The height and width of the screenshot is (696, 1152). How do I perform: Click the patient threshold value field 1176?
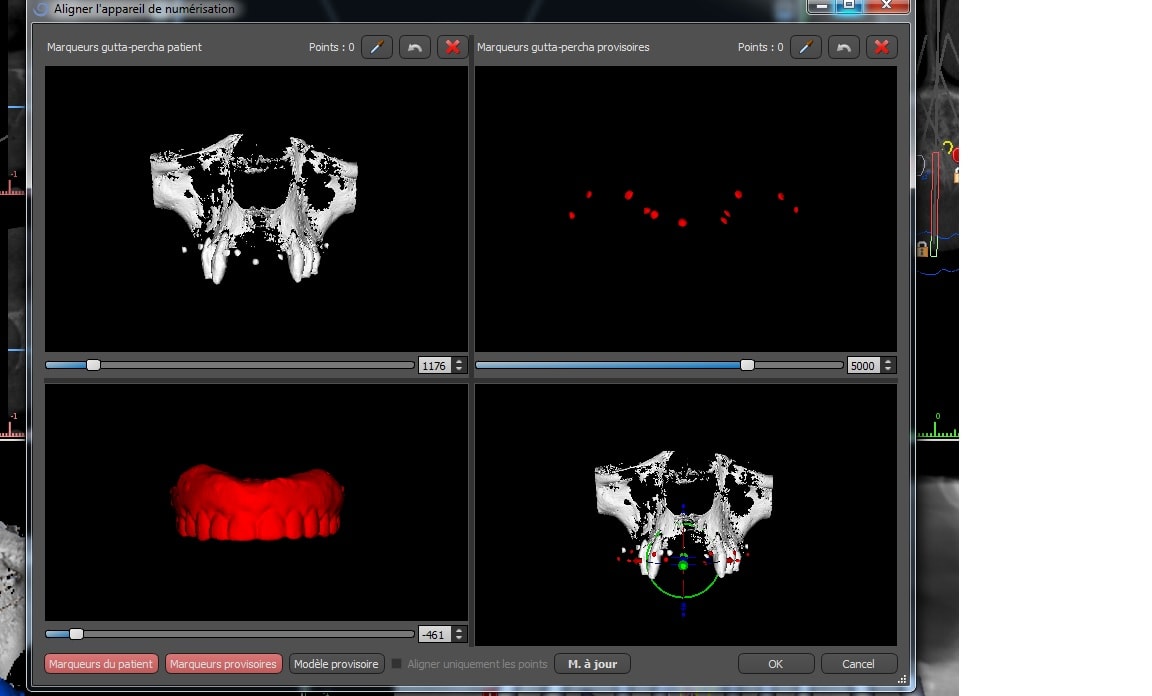pos(434,366)
